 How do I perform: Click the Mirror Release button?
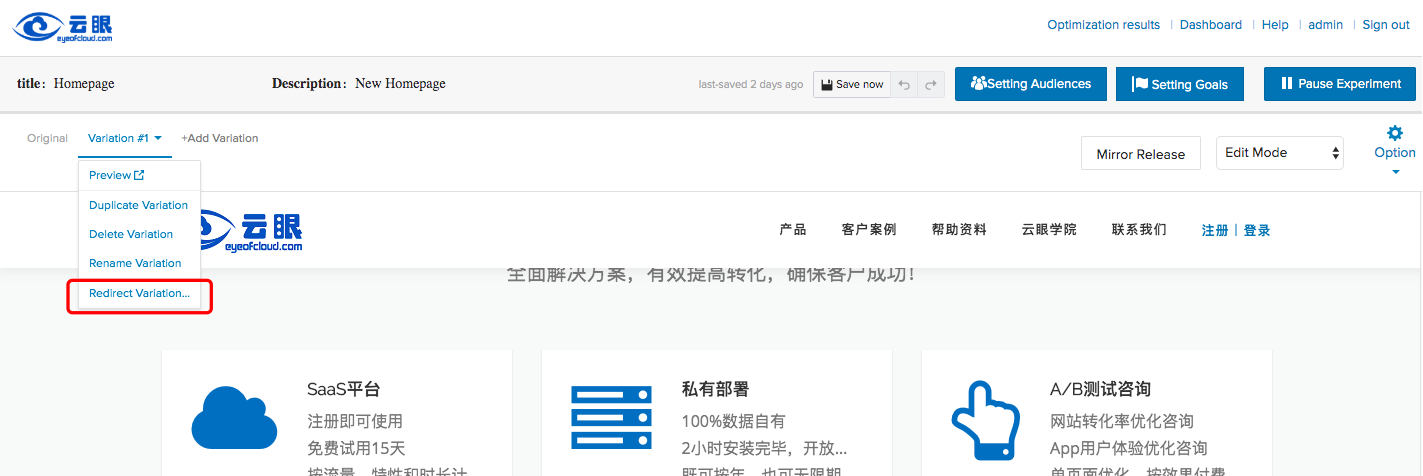pyautogui.click(x=1140, y=154)
